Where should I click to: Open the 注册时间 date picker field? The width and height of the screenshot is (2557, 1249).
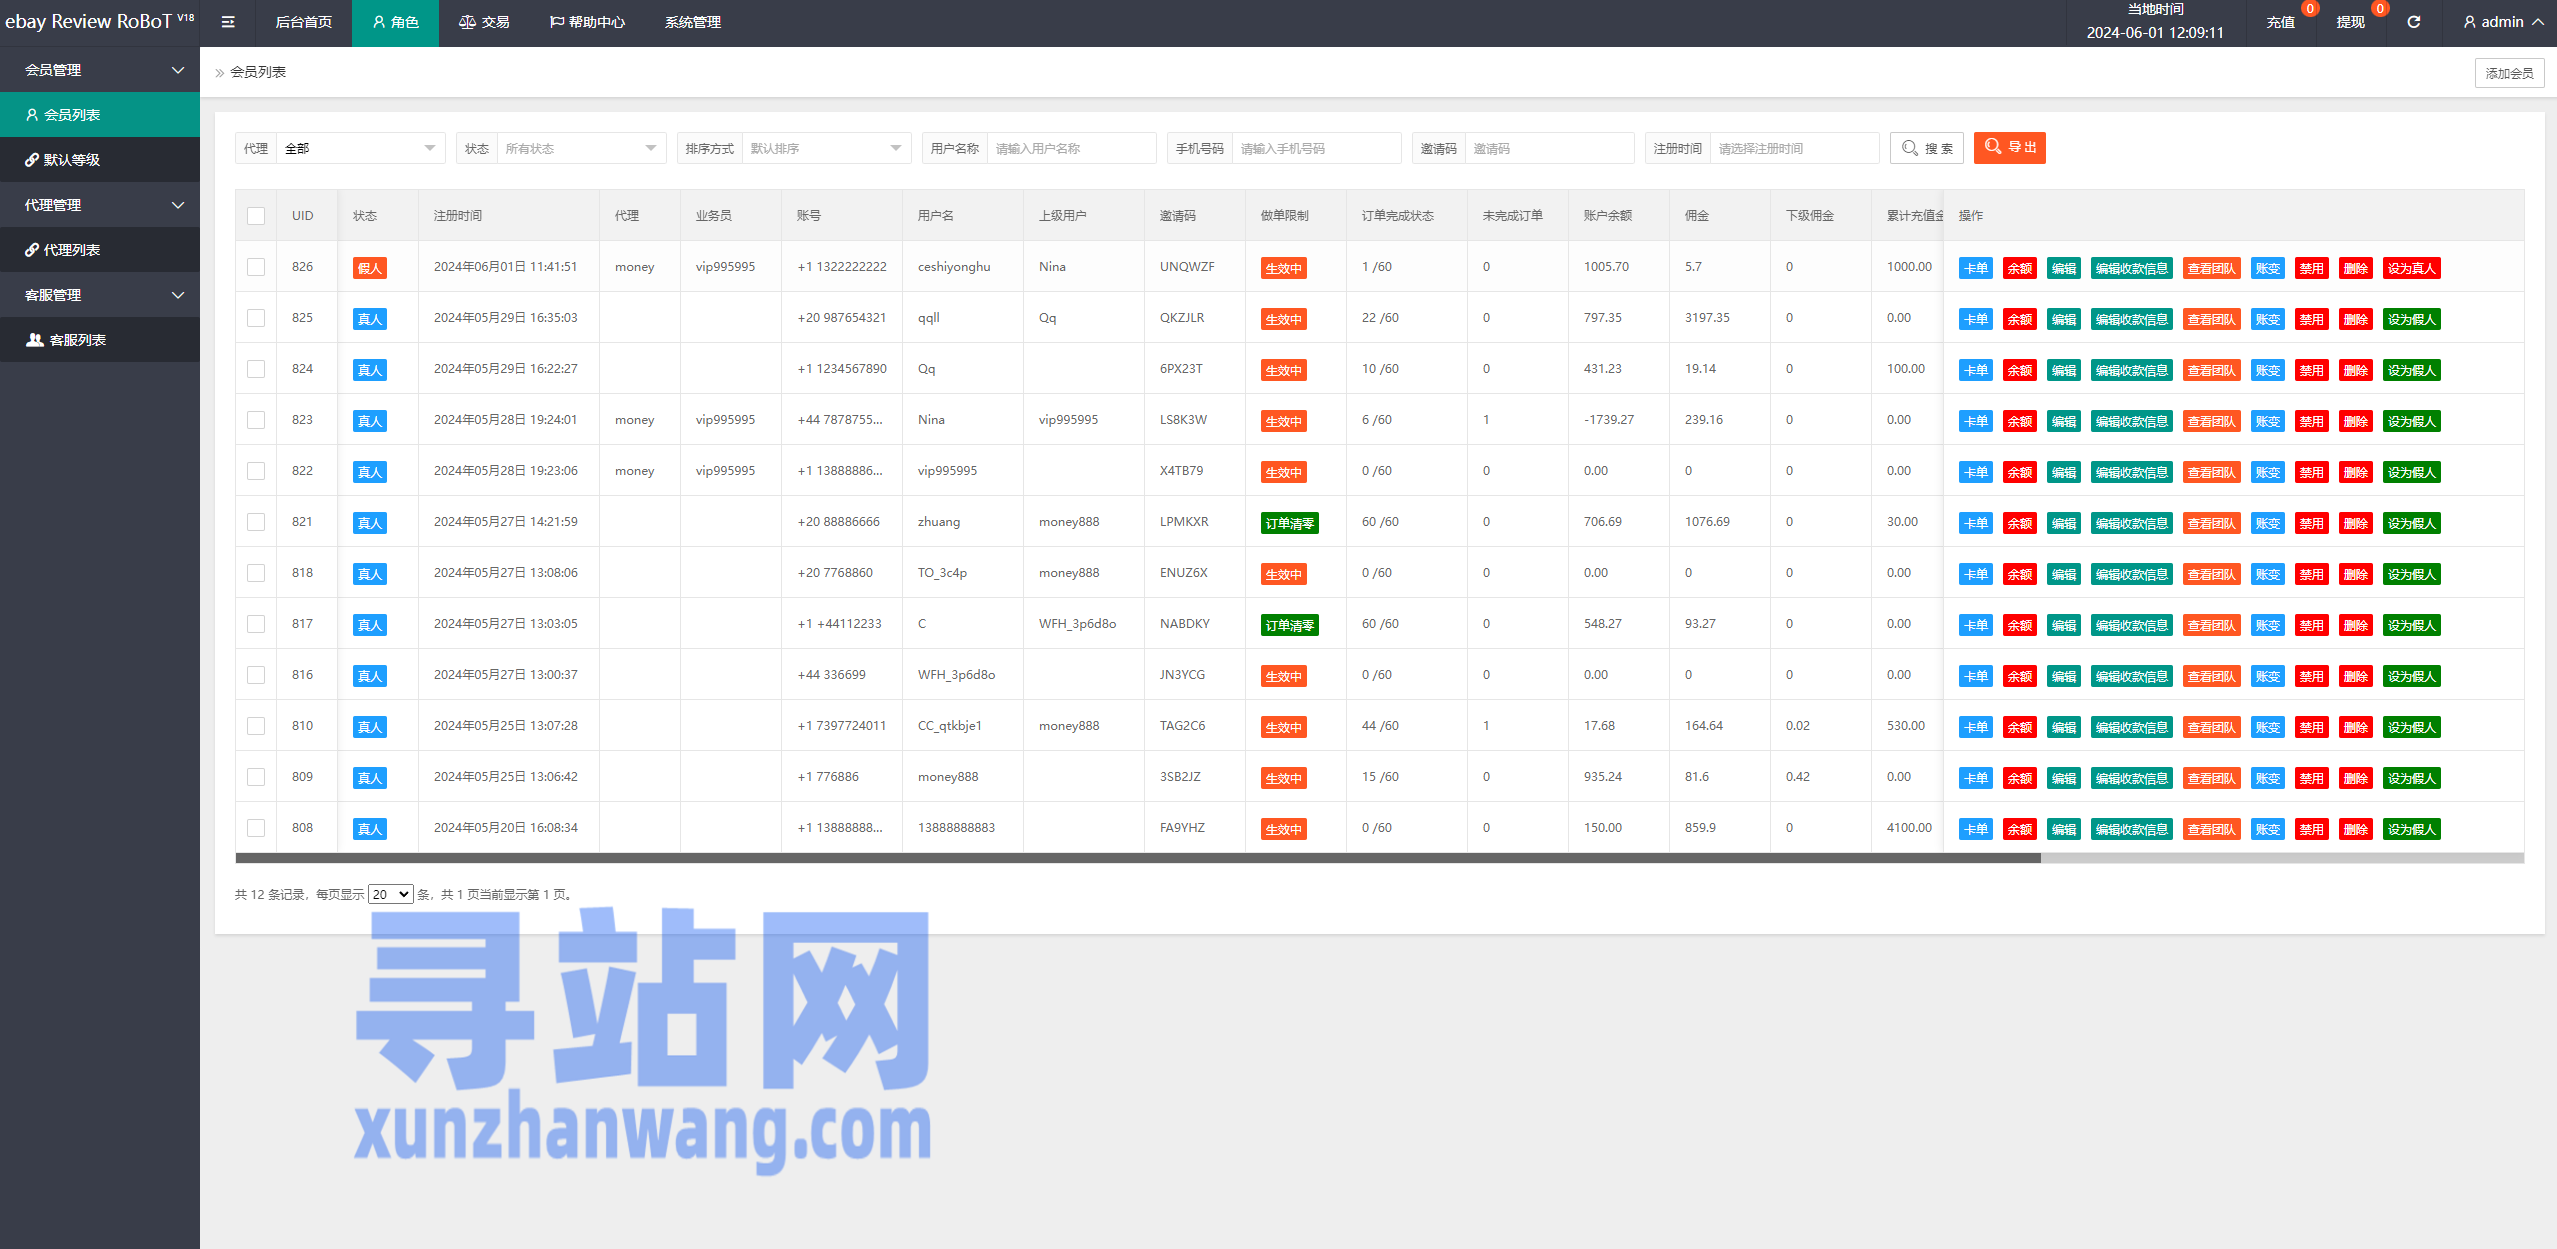(x=1794, y=148)
